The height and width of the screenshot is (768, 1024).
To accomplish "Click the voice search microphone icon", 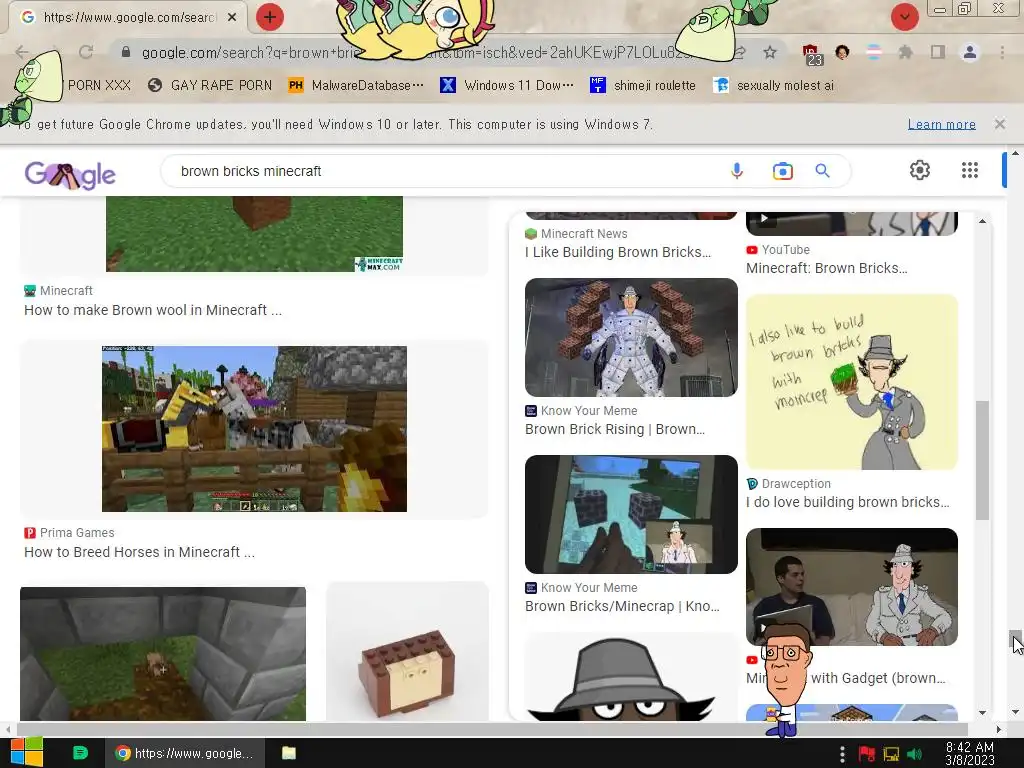I will pyautogui.click(x=737, y=171).
